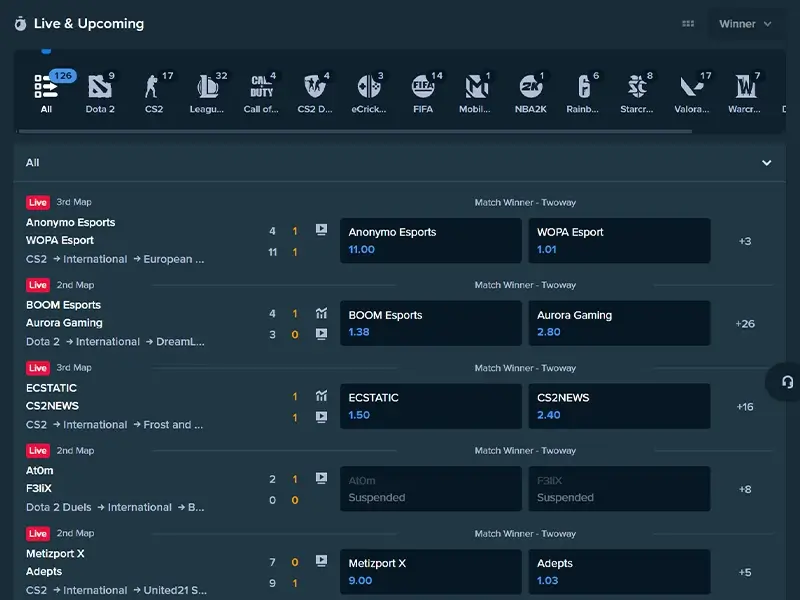
Task: Switch to grid view layout icon
Action: pyautogui.click(x=688, y=23)
